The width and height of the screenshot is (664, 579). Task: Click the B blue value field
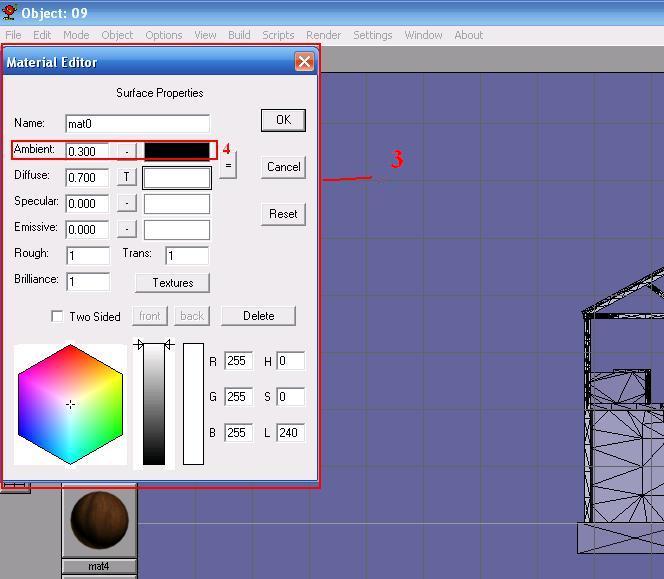pos(238,432)
